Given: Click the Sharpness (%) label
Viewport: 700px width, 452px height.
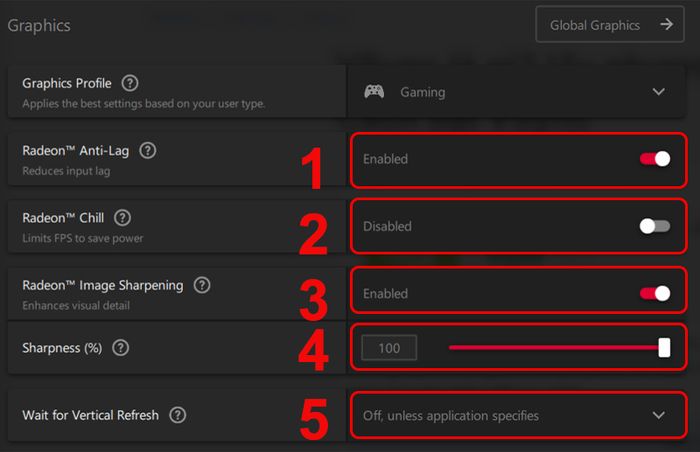Looking at the screenshot, I should (62, 348).
